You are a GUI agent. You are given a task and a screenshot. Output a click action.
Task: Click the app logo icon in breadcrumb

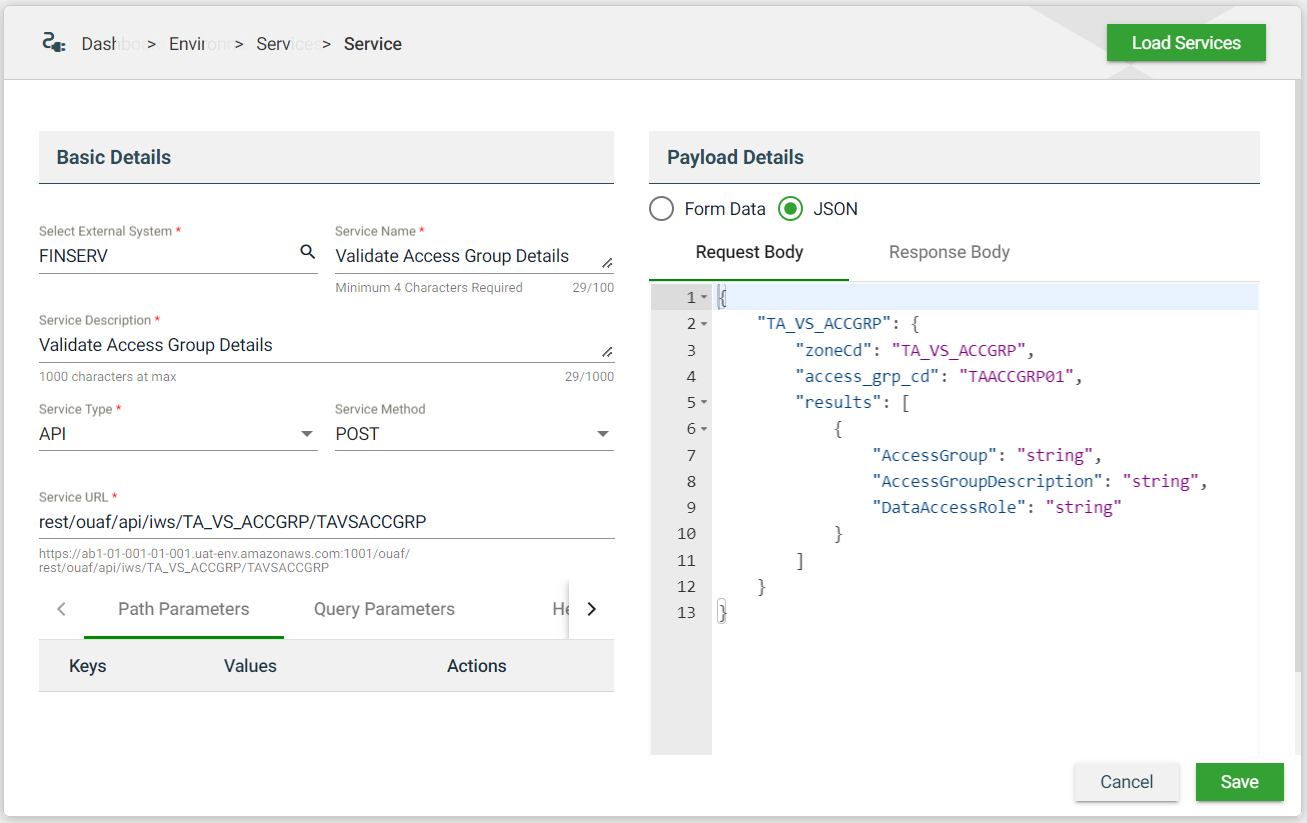pyautogui.click(x=53, y=43)
